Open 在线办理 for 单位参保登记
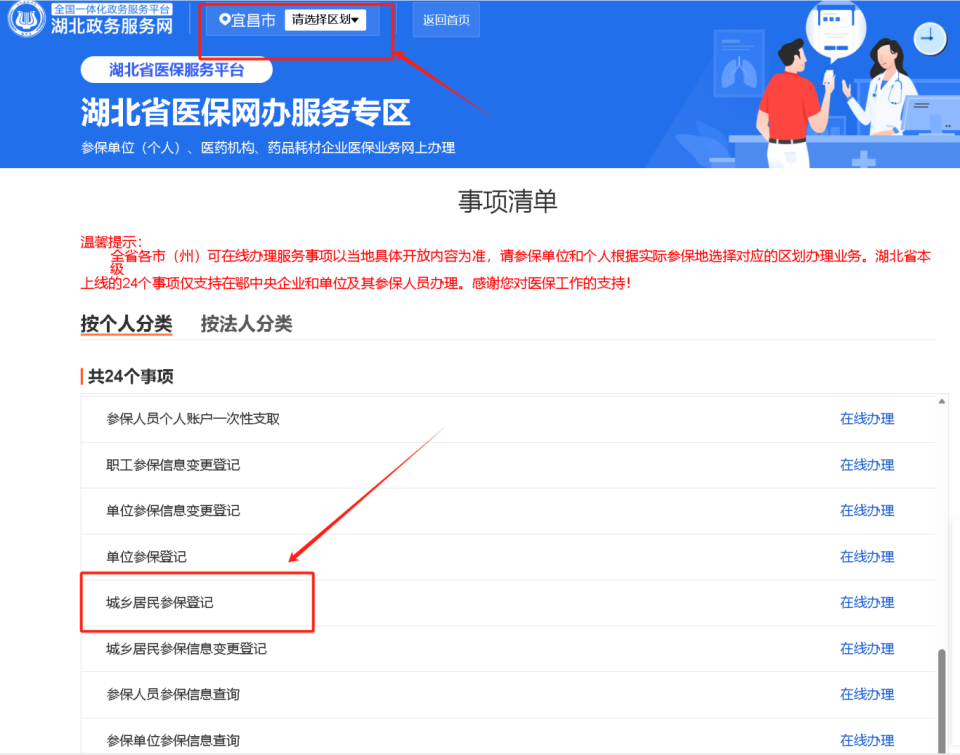 (x=866, y=556)
